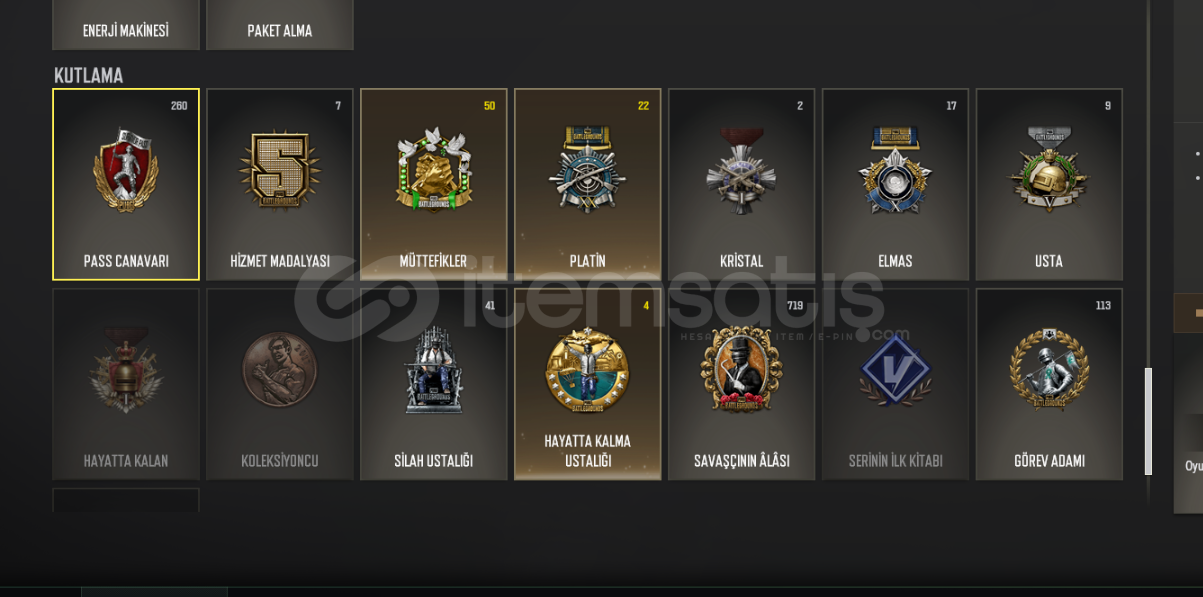Open the Paket Alma card
The height and width of the screenshot is (597, 1203).
pyautogui.click(x=280, y=24)
